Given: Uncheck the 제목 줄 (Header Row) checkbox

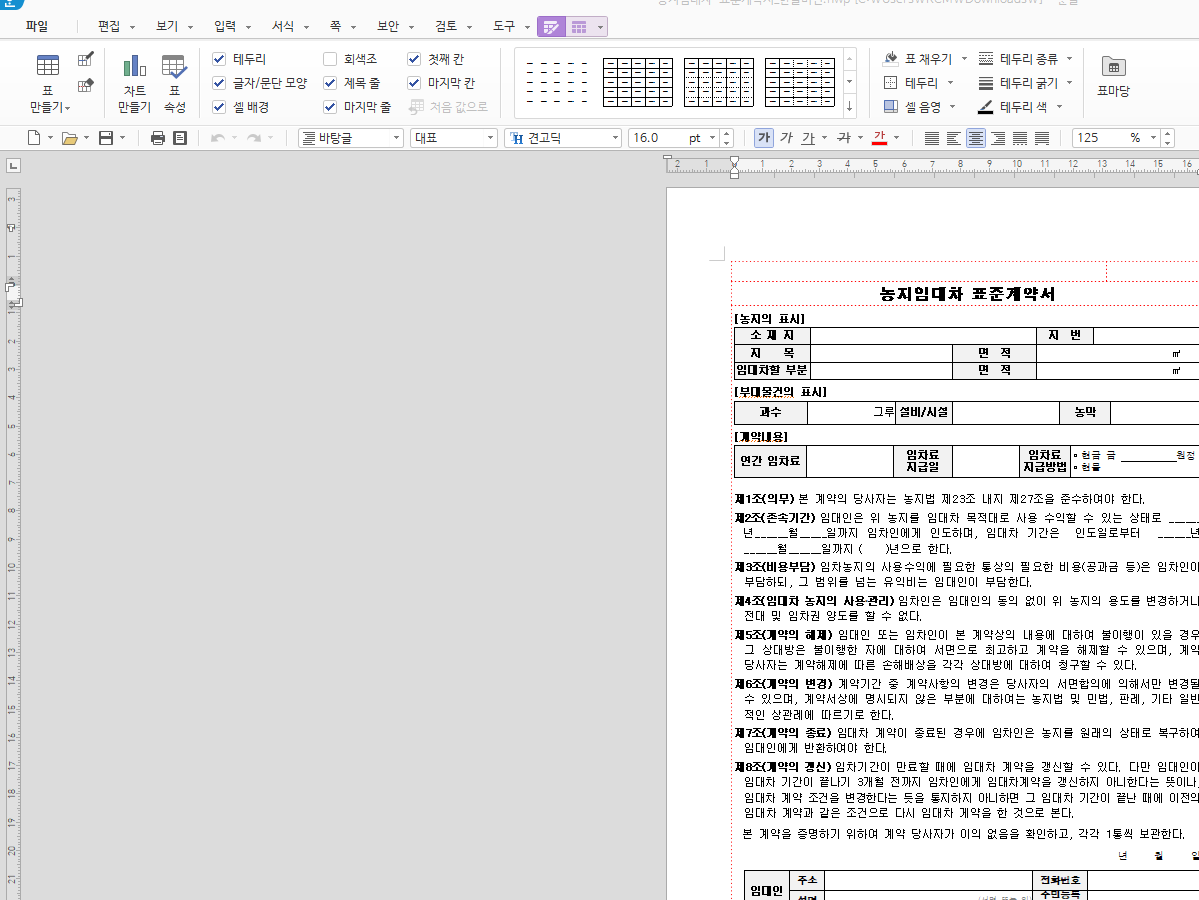Looking at the screenshot, I should tap(329, 83).
